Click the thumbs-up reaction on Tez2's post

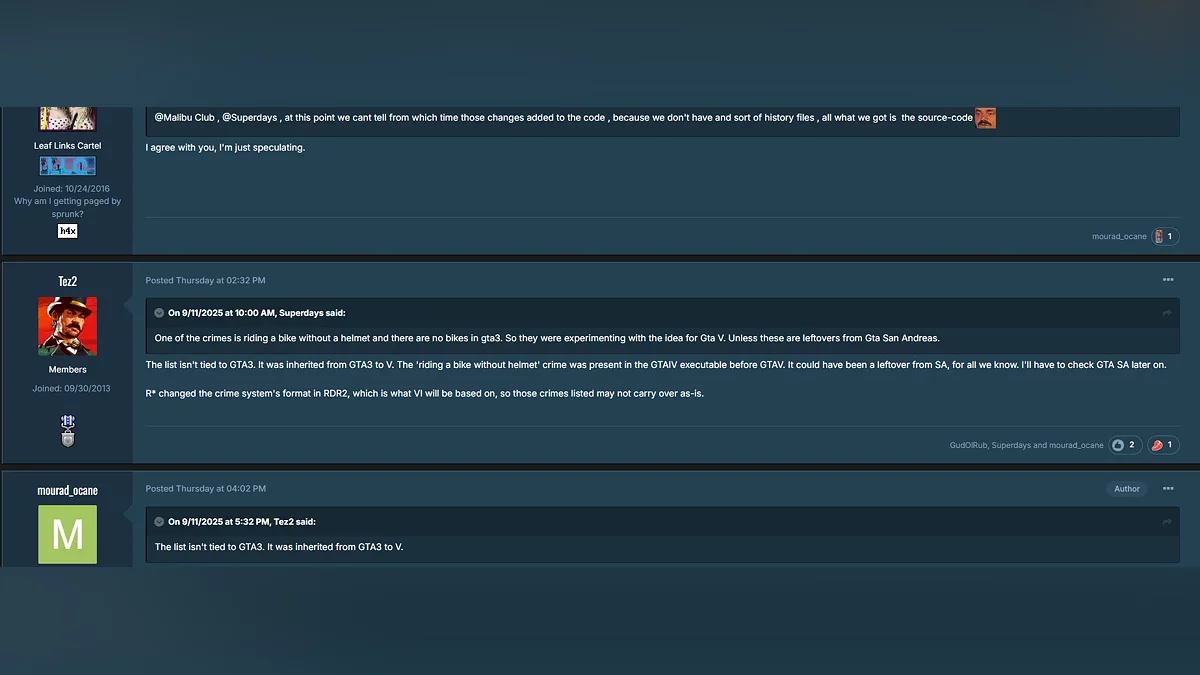tap(1118, 445)
